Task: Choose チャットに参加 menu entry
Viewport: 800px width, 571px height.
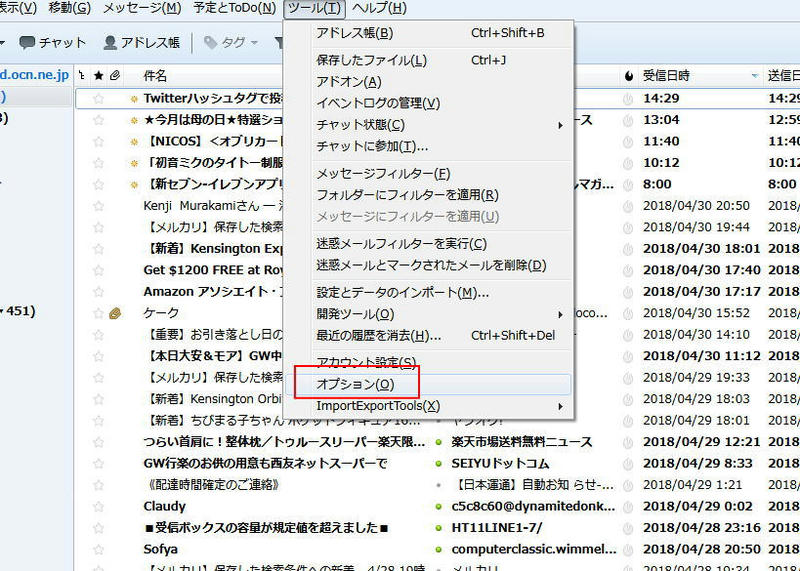Action: tap(428, 146)
